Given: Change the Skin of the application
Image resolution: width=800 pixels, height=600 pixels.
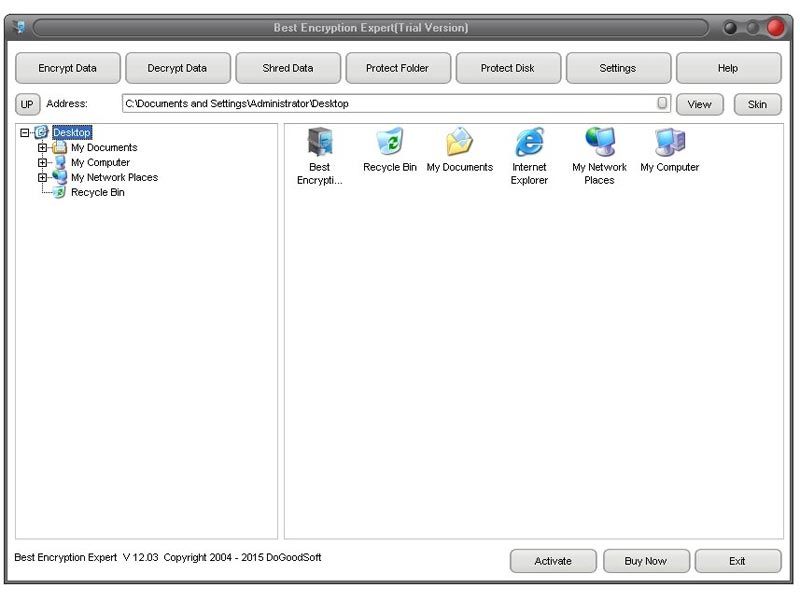Looking at the screenshot, I should pos(757,104).
